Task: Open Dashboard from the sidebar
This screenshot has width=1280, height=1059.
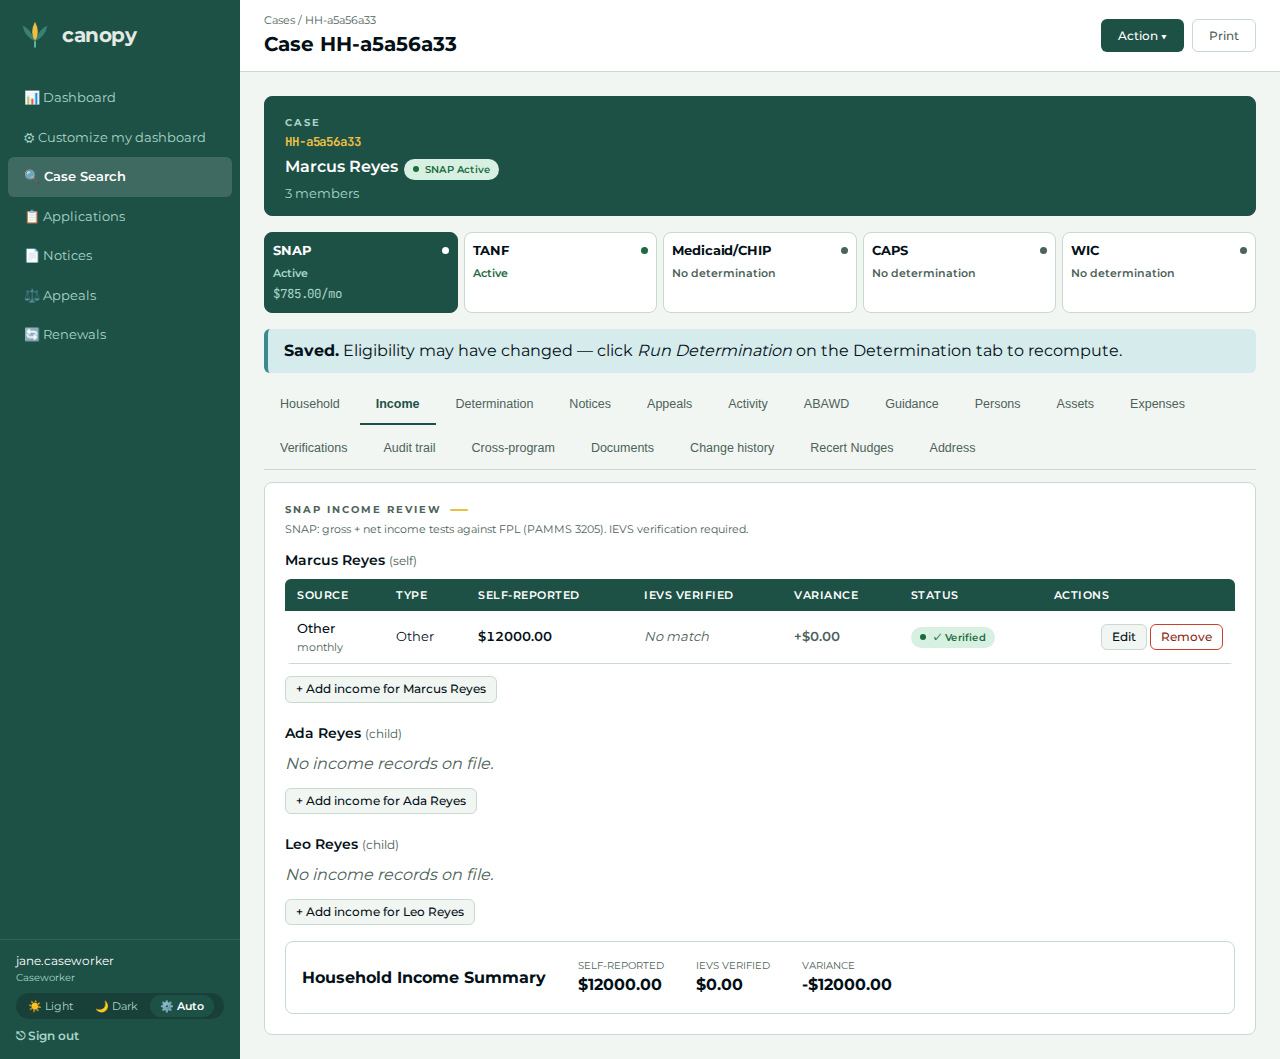Action: point(120,98)
